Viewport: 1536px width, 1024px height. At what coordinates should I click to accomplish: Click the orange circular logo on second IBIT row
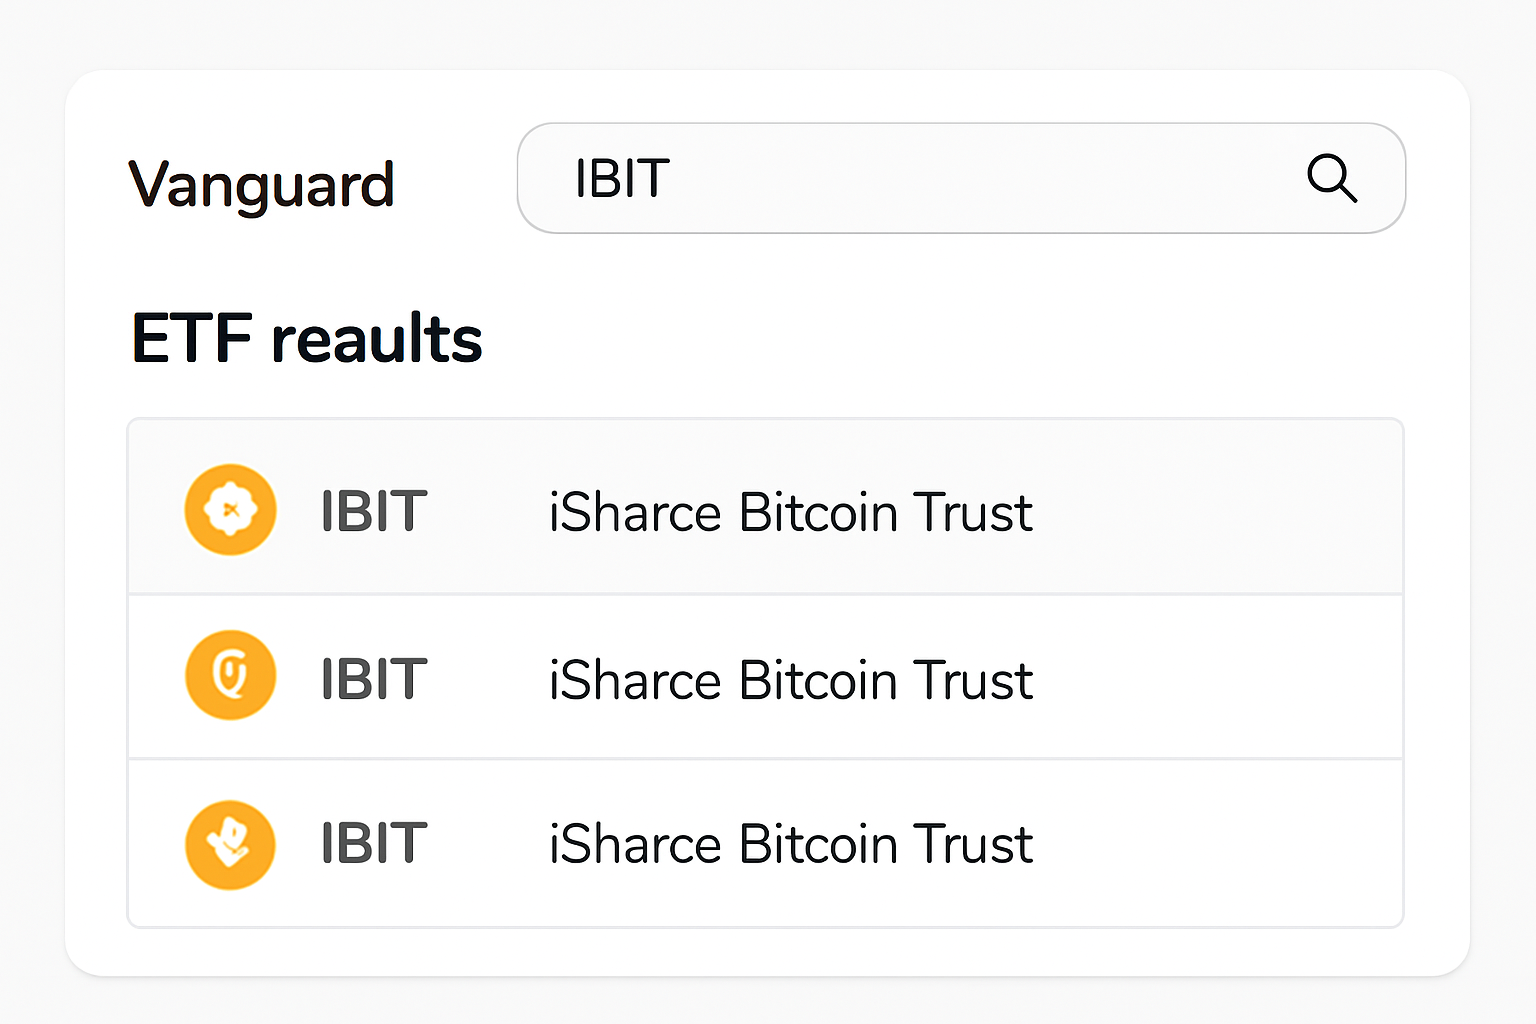coord(230,675)
